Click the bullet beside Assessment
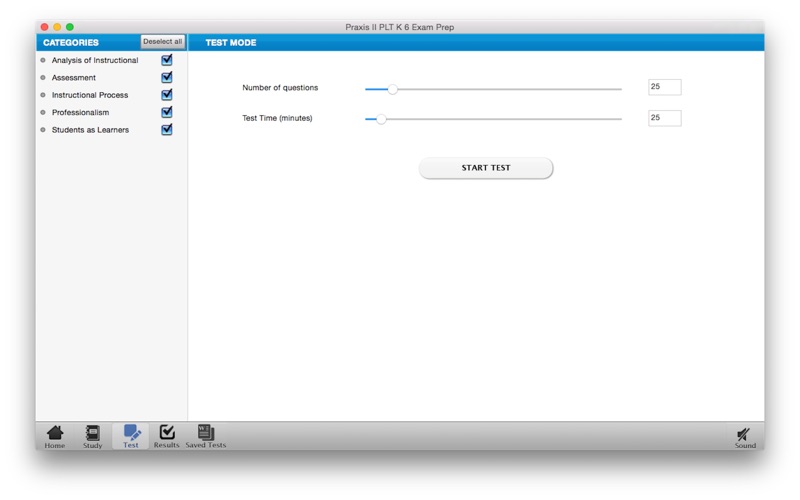The height and width of the screenshot is (500, 800). tap(43, 78)
